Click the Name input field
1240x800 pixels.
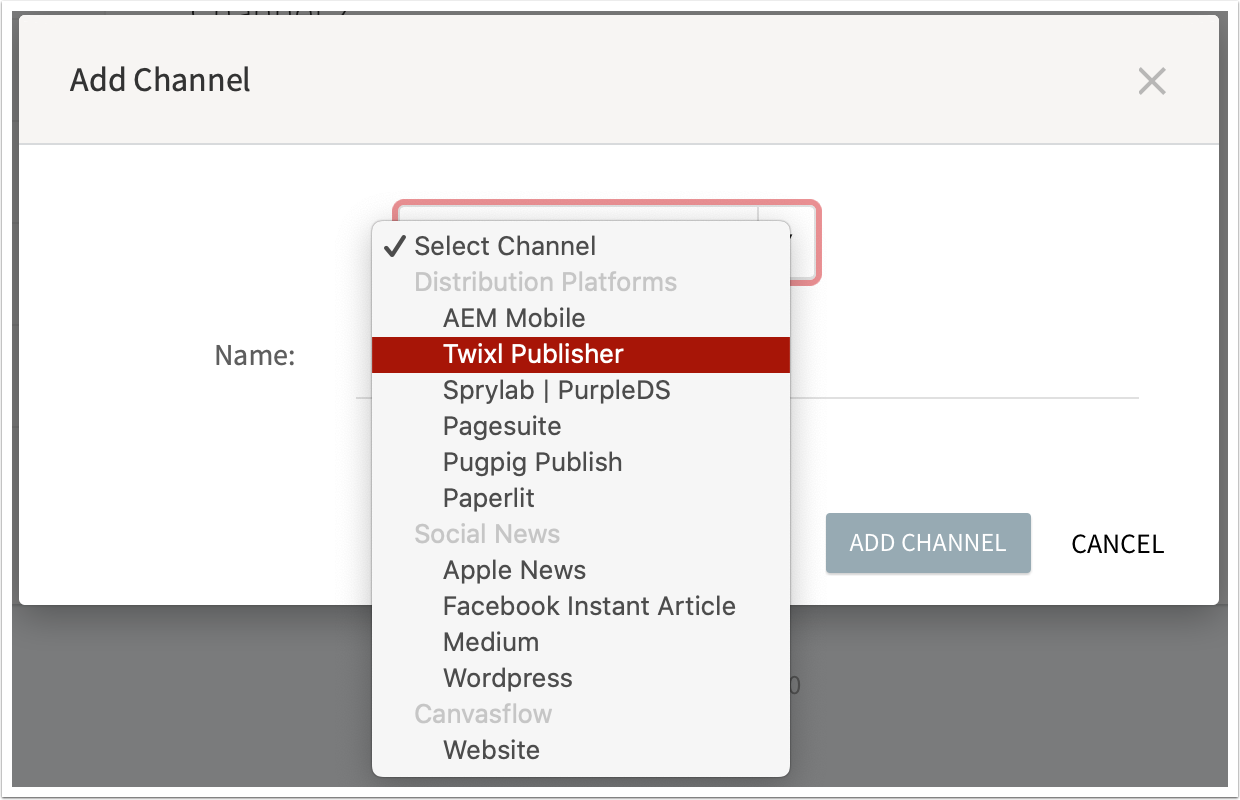(x=964, y=356)
